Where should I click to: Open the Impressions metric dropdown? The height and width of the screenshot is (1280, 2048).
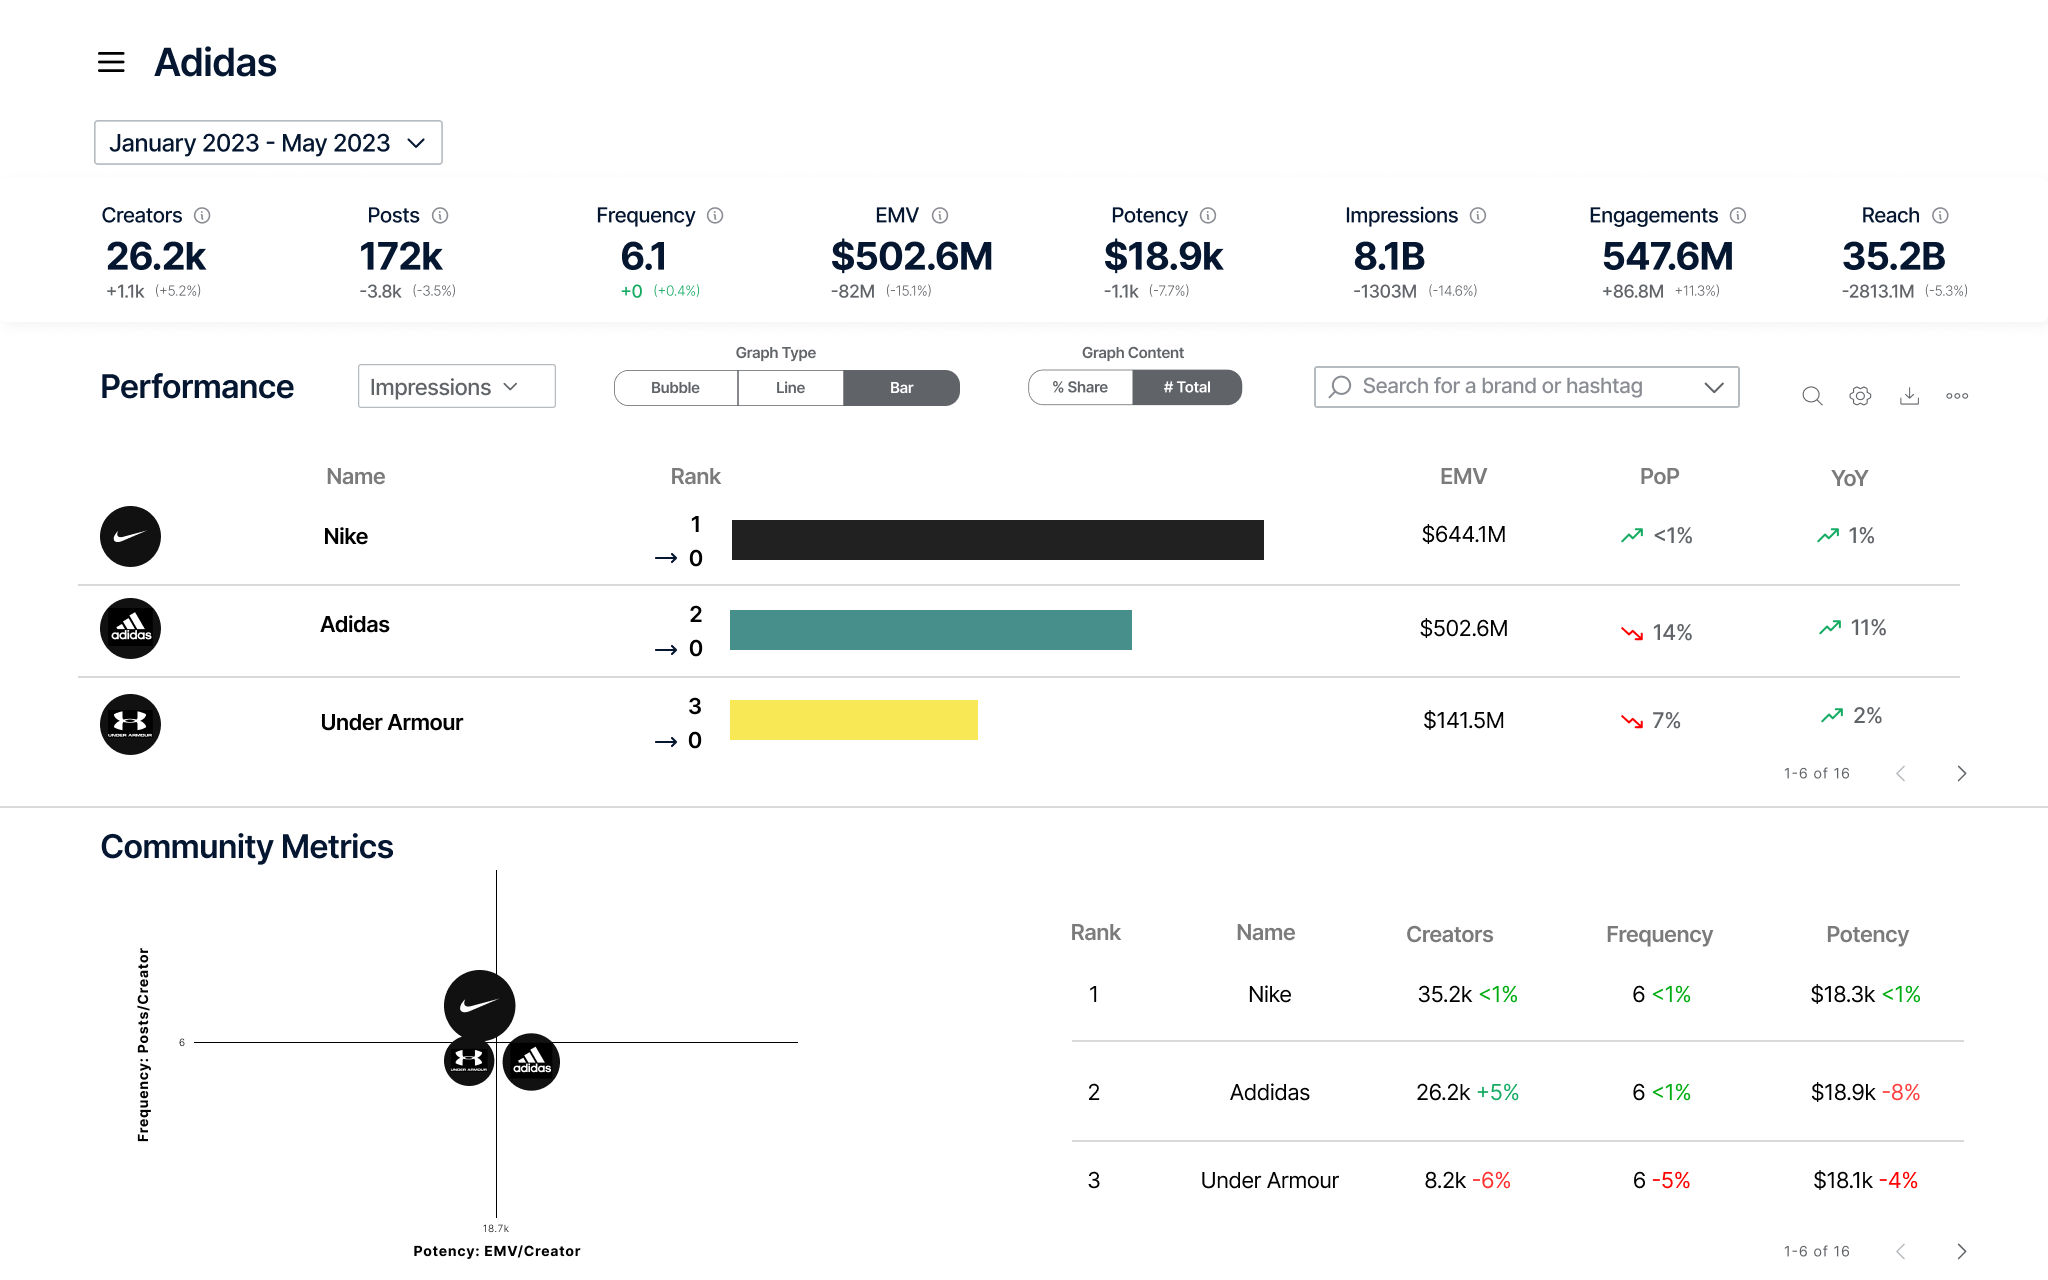click(456, 386)
